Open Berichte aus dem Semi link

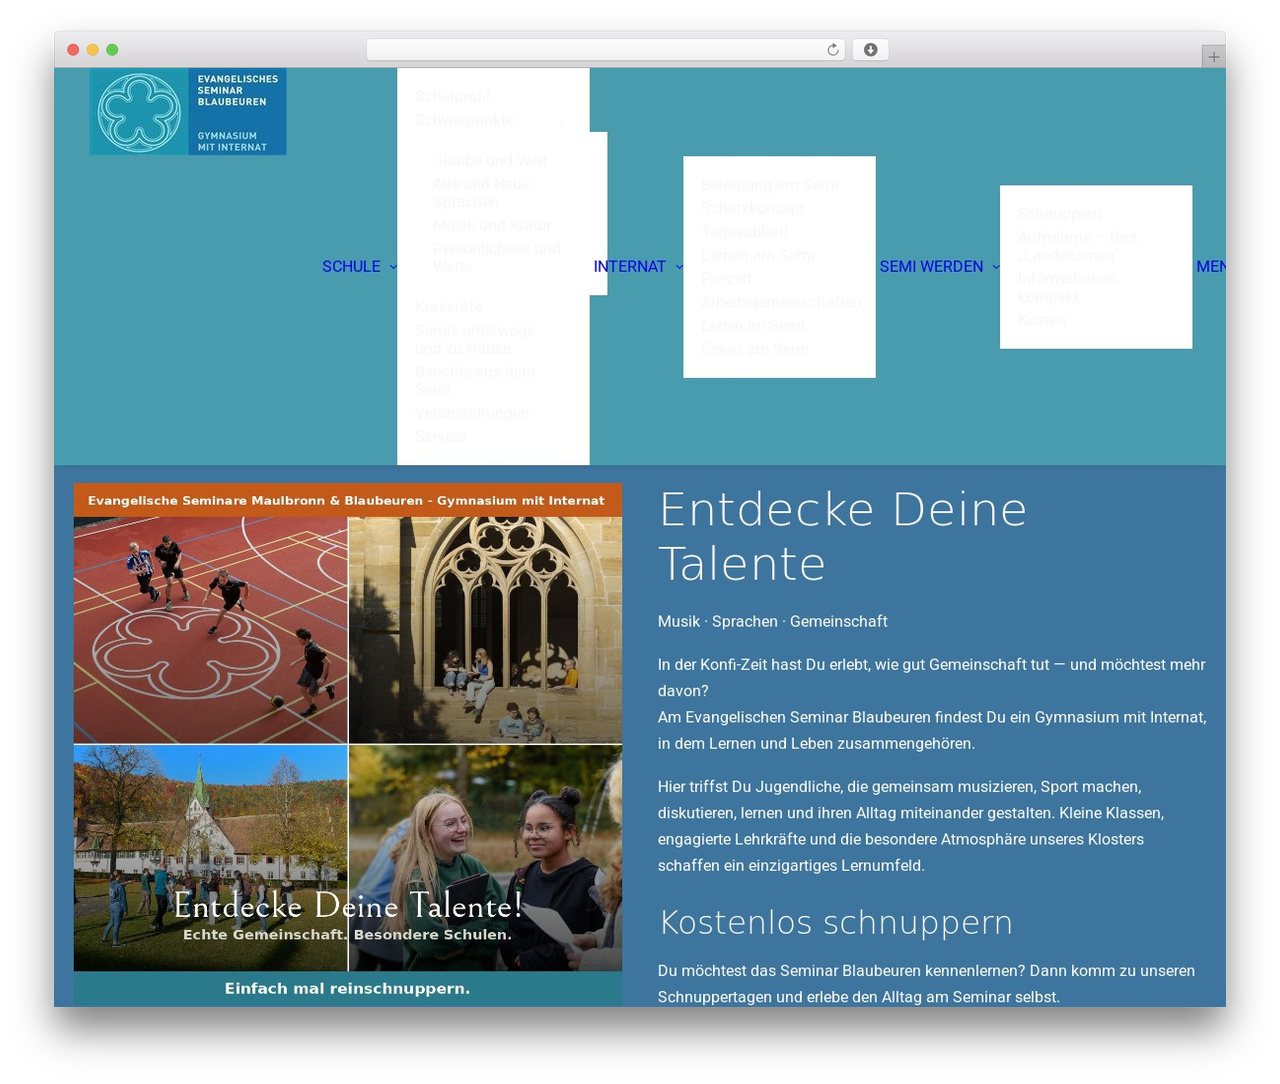[x=475, y=380]
